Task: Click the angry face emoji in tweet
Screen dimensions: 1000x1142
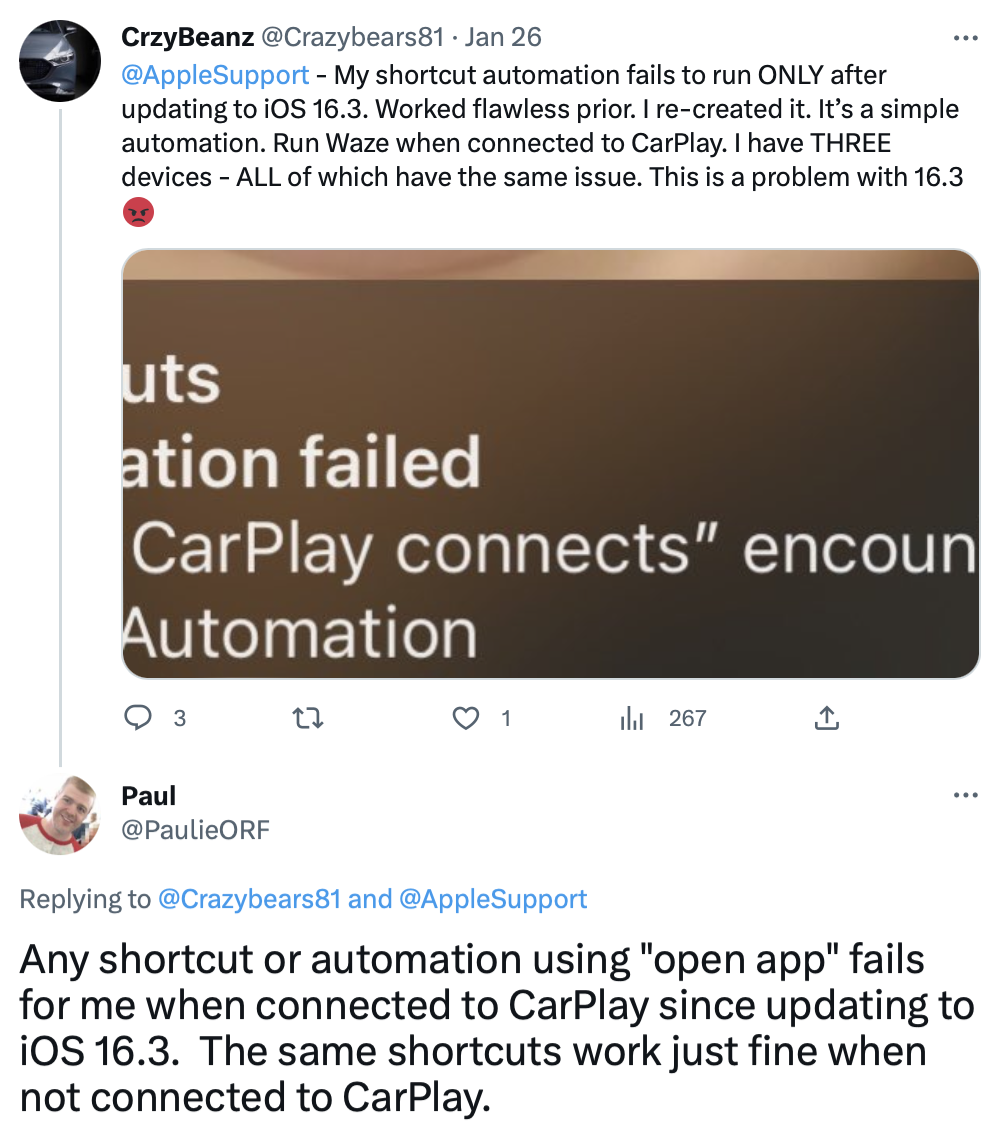Action: [138, 212]
